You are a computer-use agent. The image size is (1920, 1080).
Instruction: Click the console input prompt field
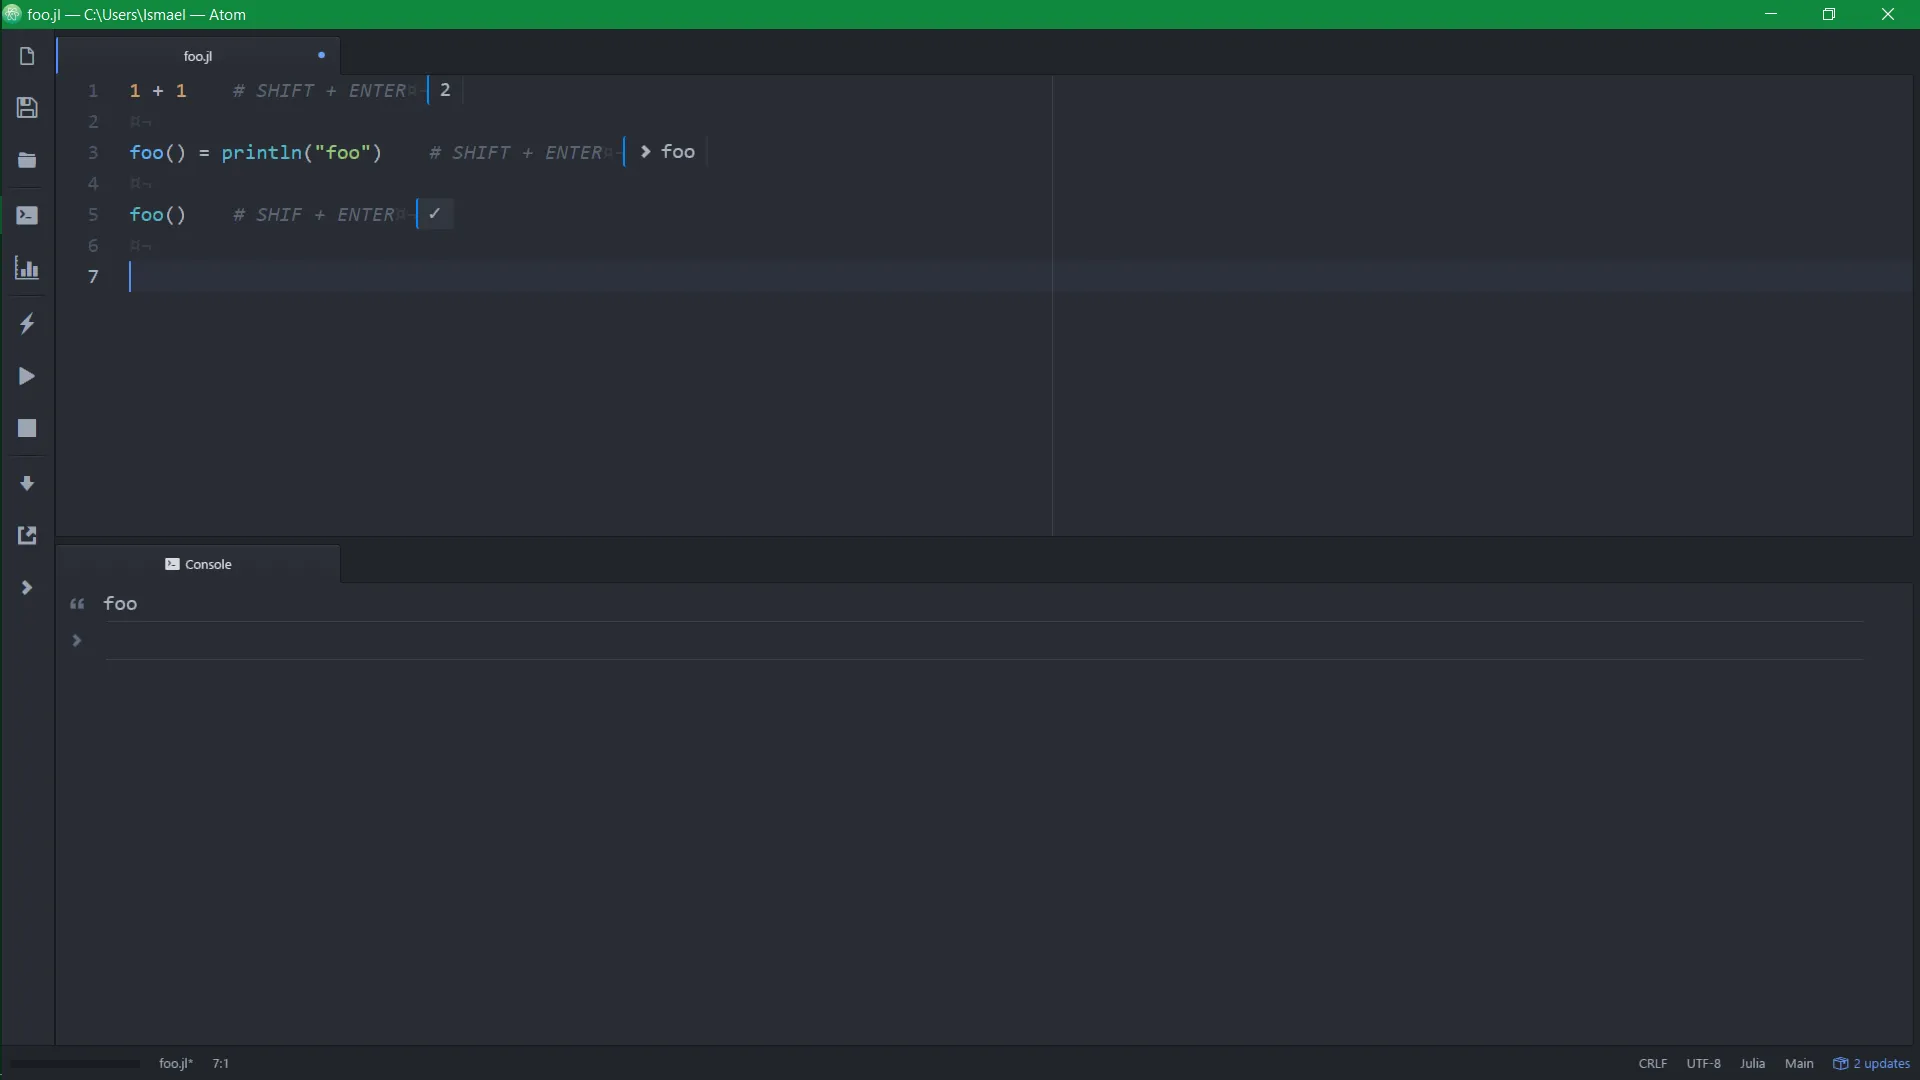pyautogui.click(x=984, y=641)
